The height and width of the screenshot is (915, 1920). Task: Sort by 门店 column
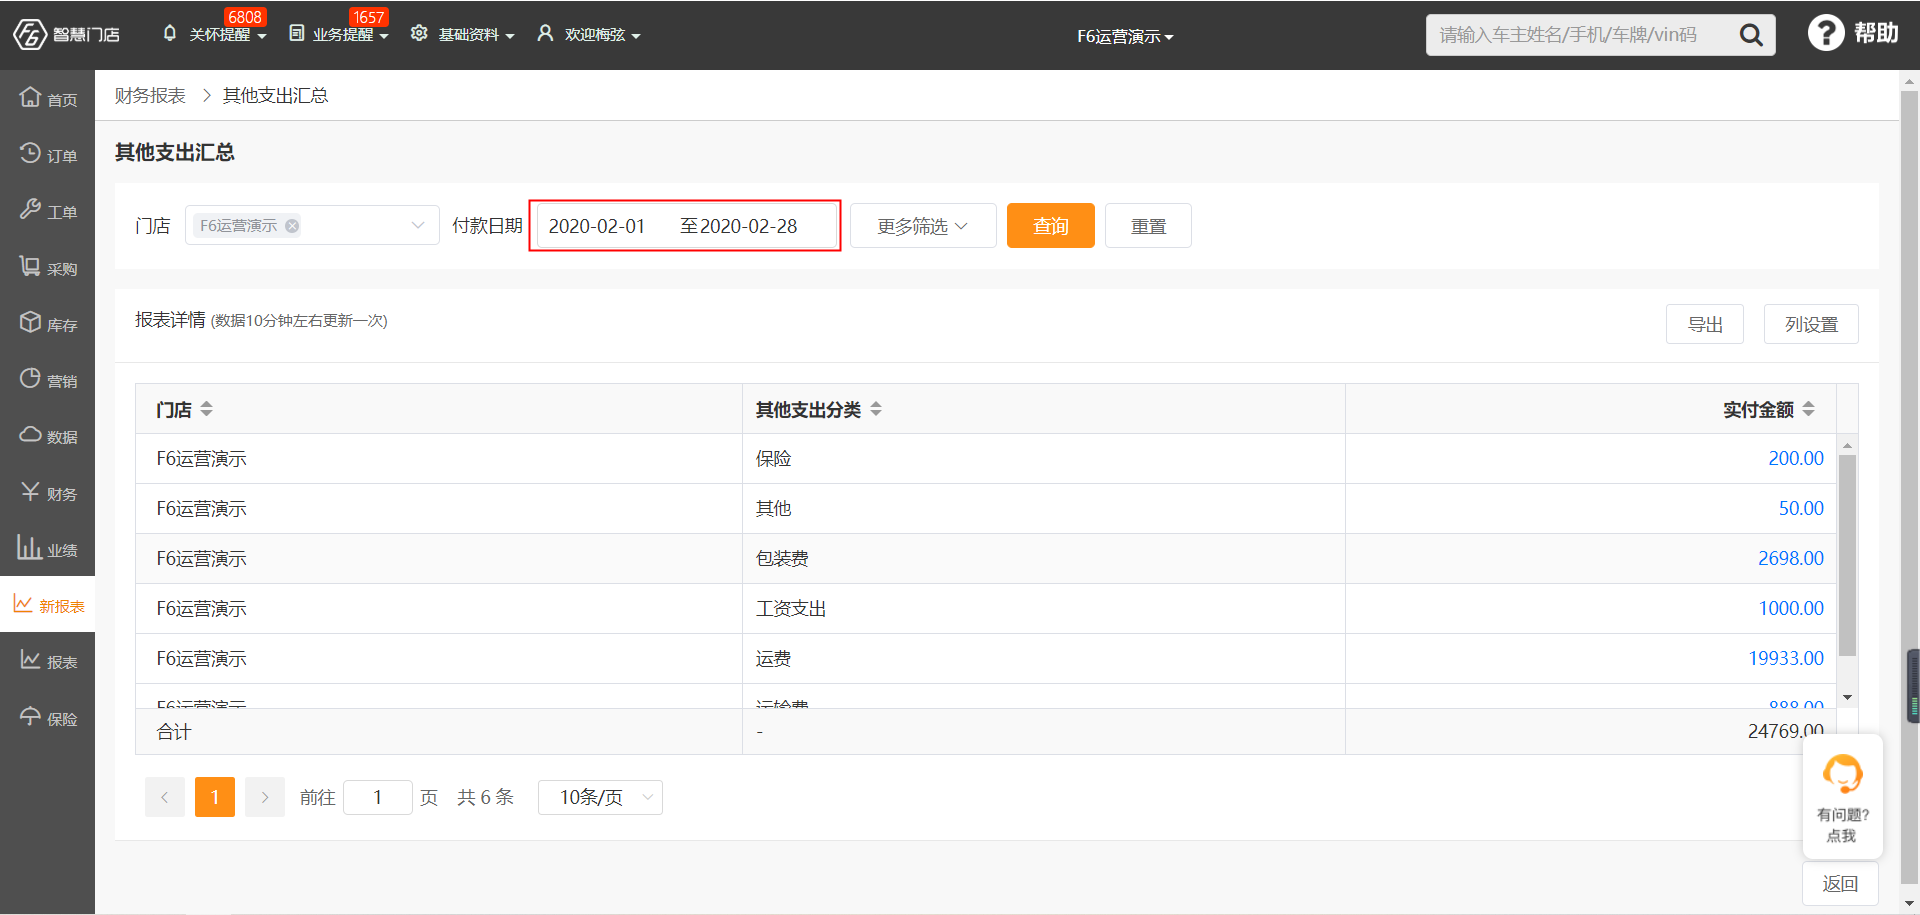point(206,409)
